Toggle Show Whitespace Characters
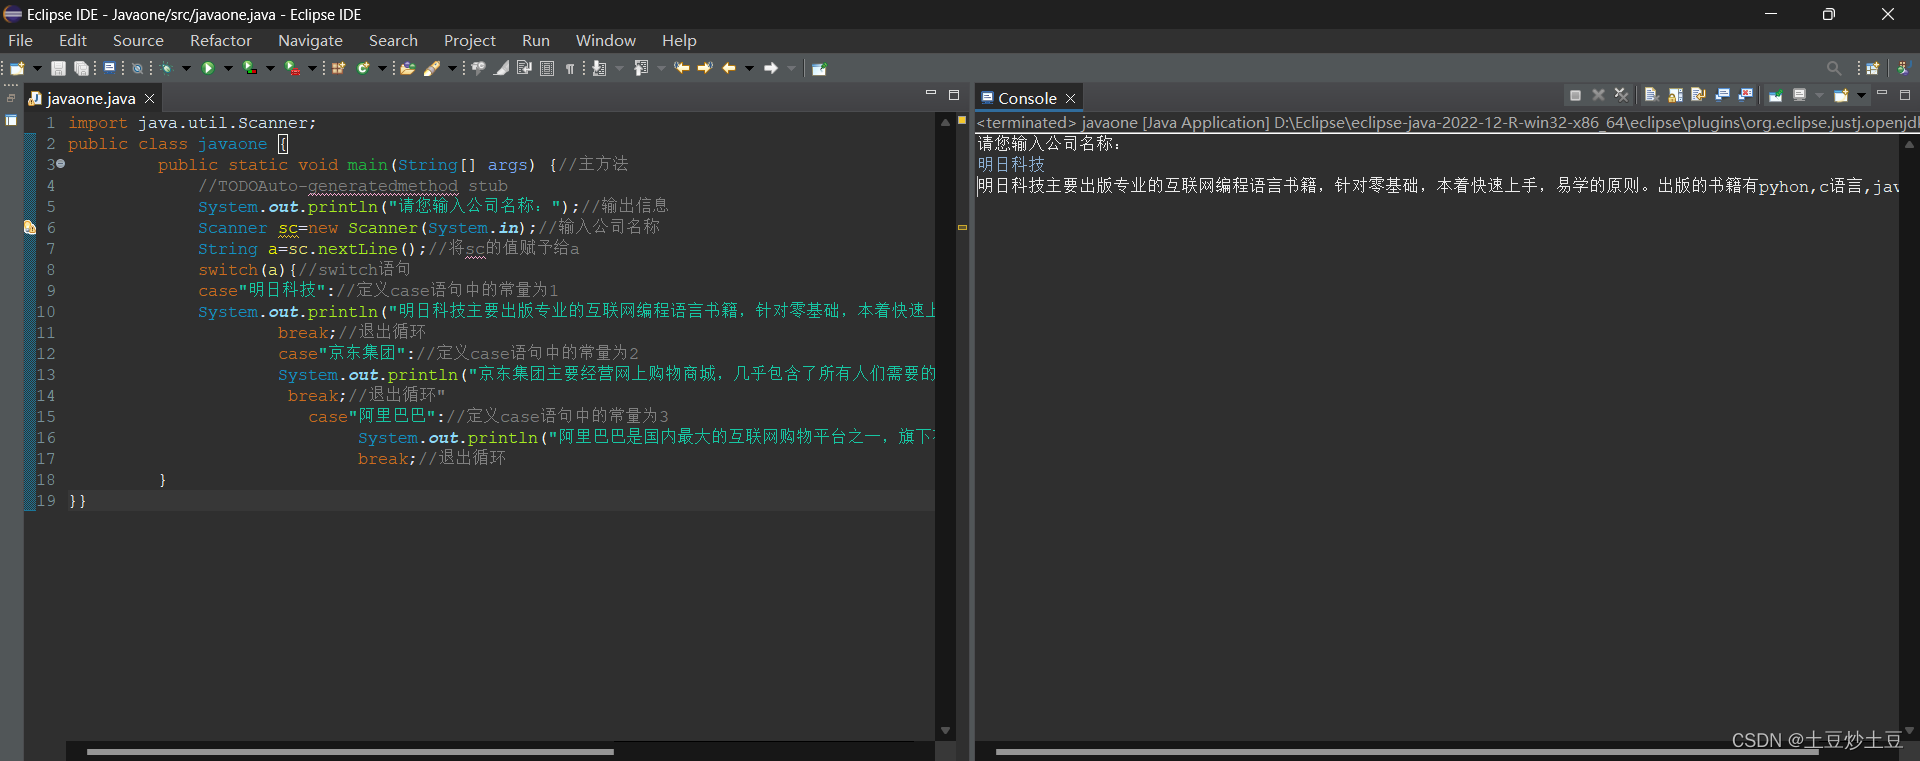The width and height of the screenshot is (1920, 761). coord(570,68)
